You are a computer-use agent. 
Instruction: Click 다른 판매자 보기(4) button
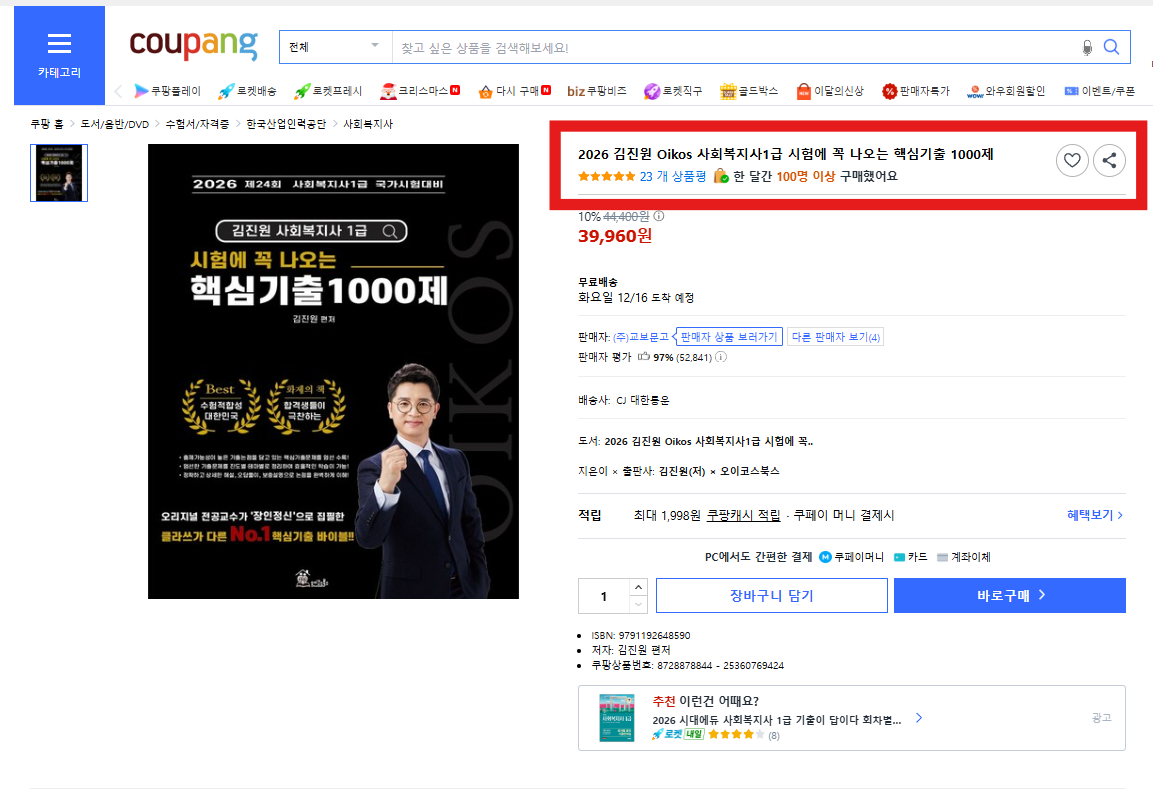point(835,337)
